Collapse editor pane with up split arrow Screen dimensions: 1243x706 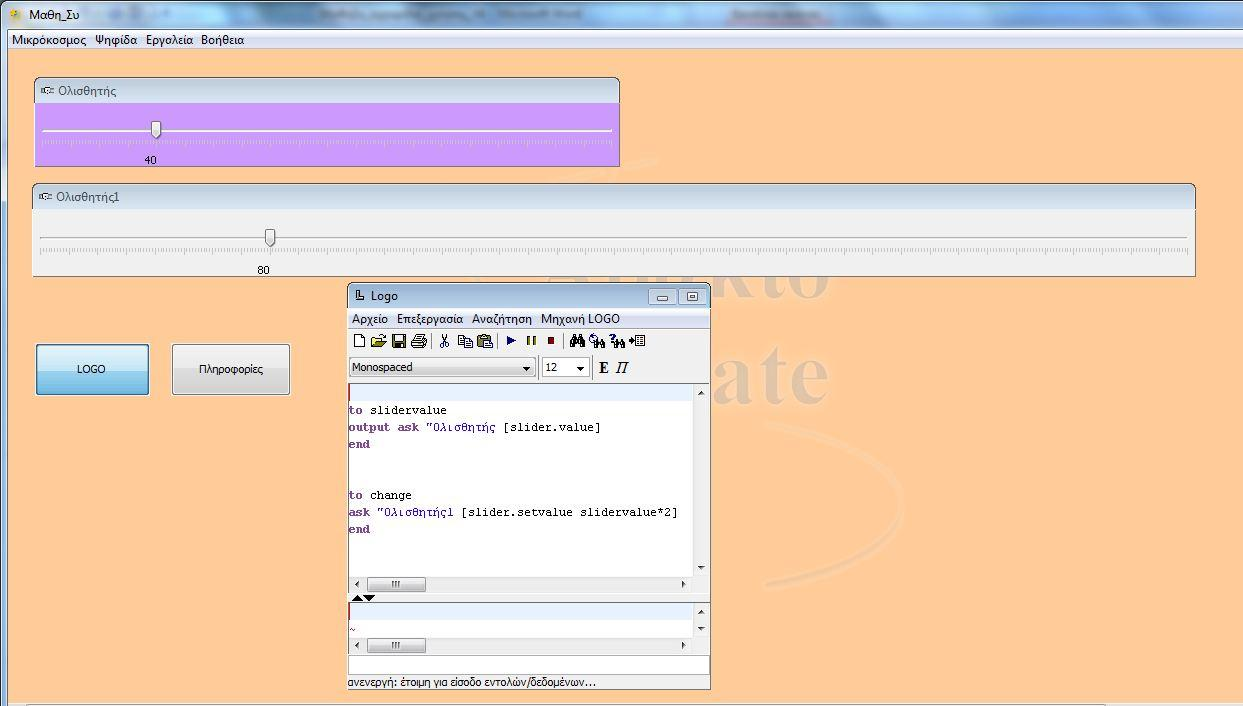[x=356, y=598]
